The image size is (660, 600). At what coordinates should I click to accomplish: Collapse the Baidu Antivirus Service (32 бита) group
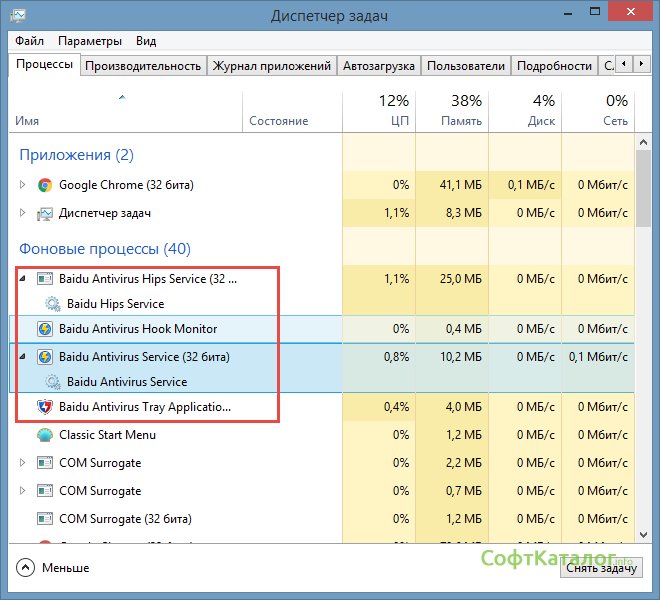(23, 357)
